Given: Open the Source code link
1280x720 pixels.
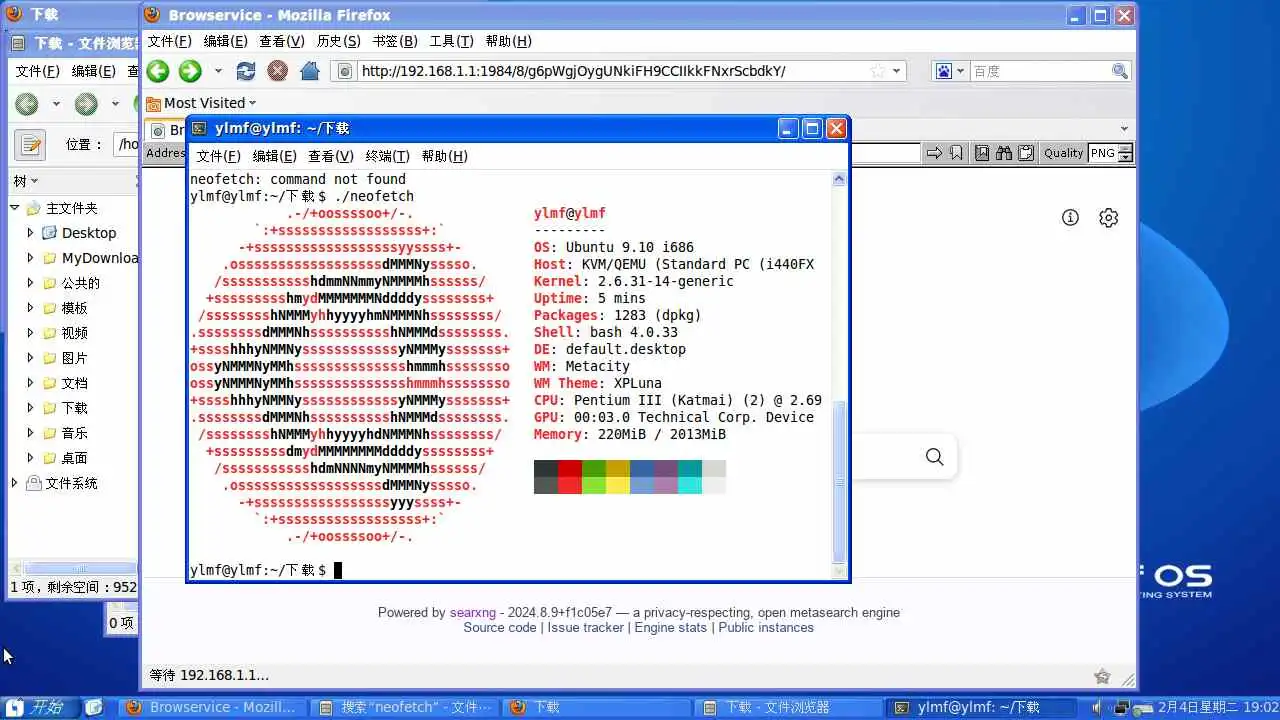Looking at the screenshot, I should tap(500, 627).
